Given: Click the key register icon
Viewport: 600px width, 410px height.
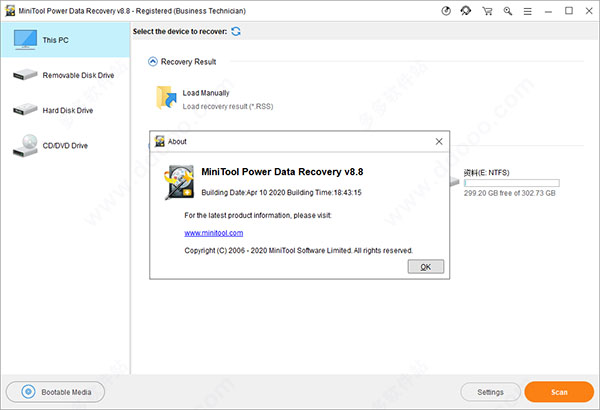Looking at the screenshot, I should [508, 11].
